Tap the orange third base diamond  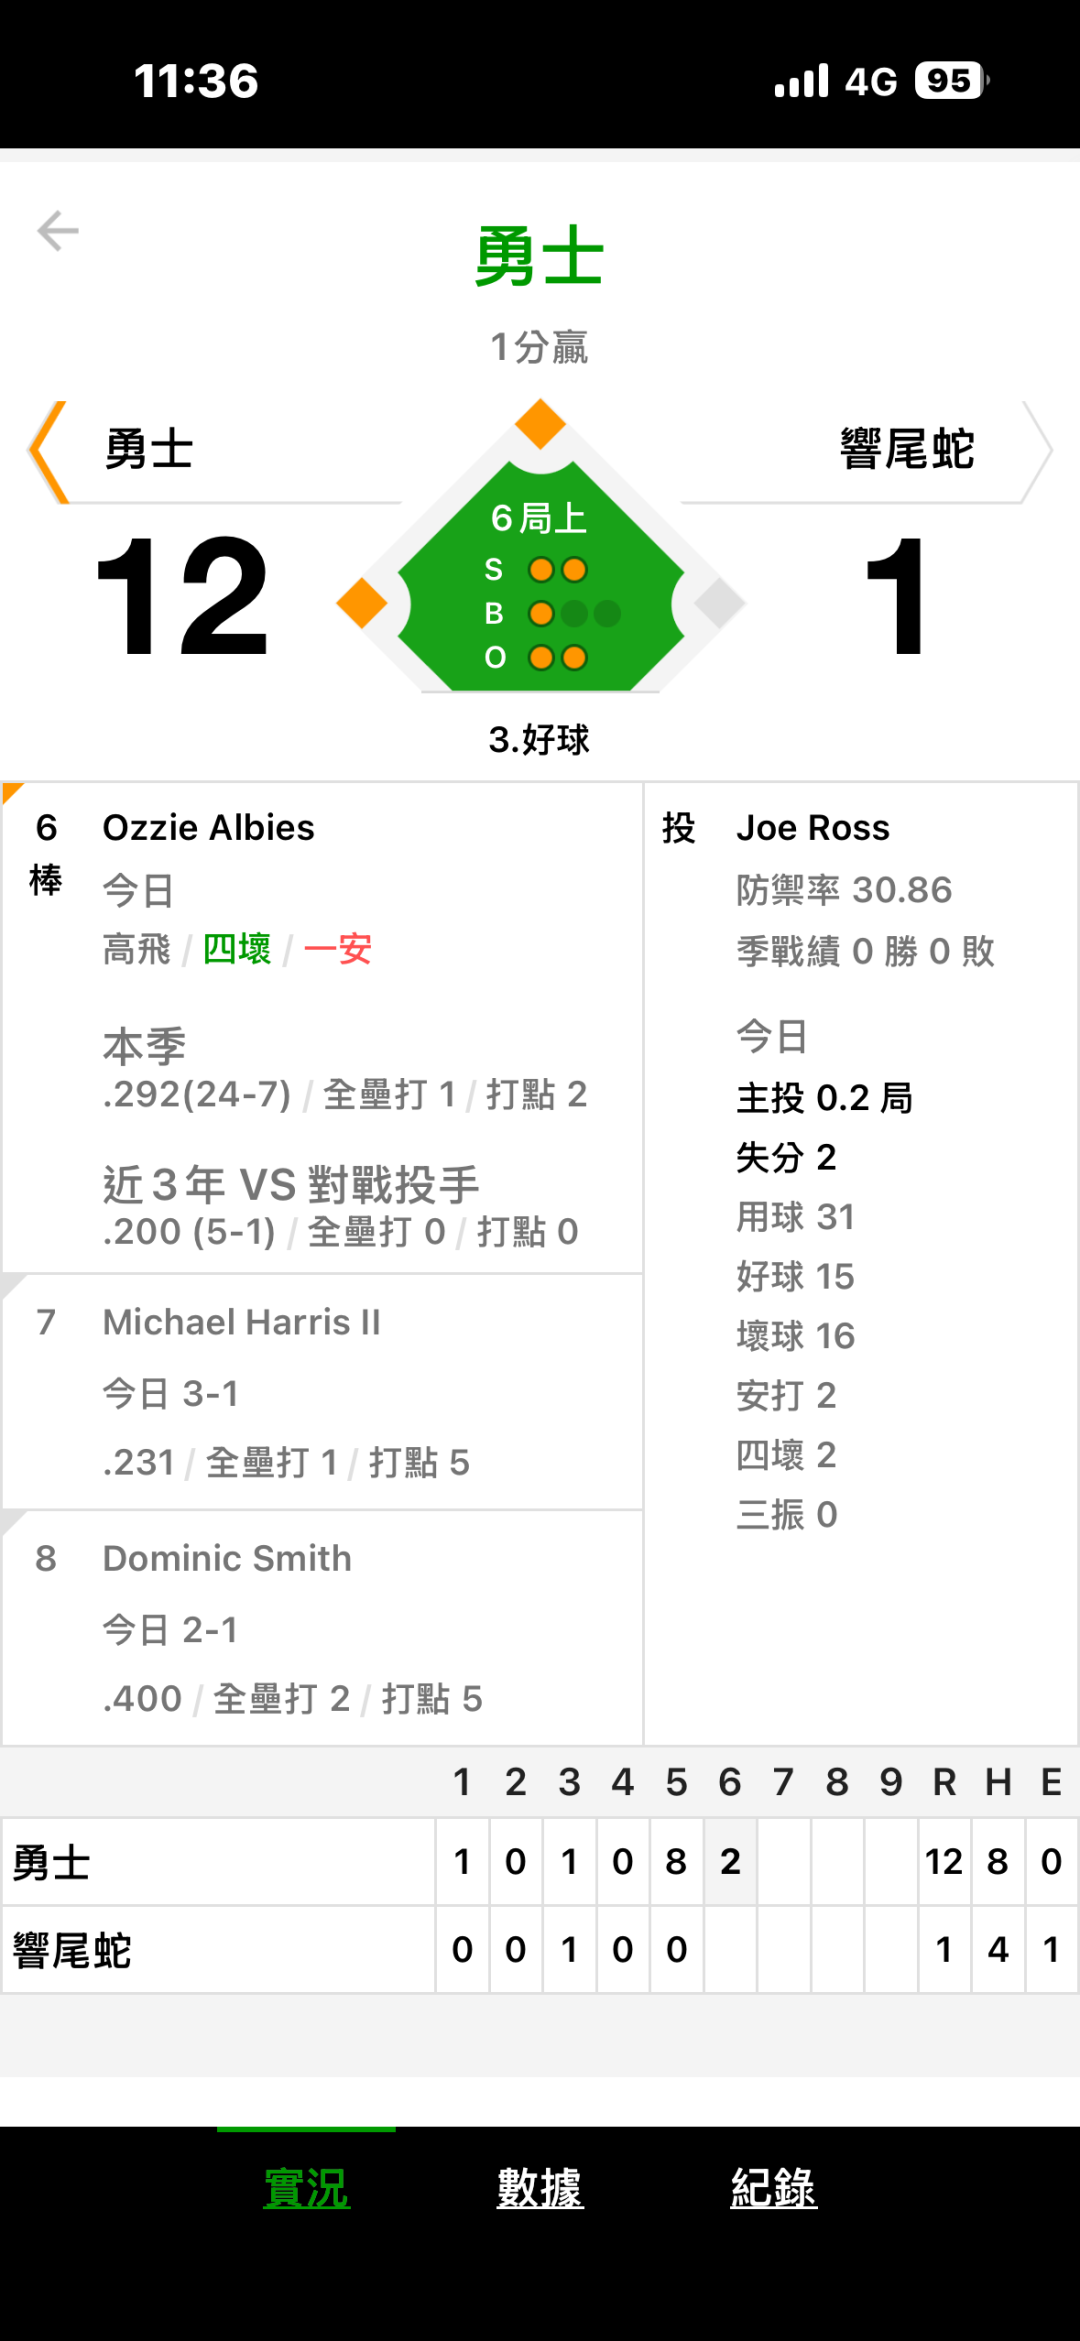click(x=362, y=603)
